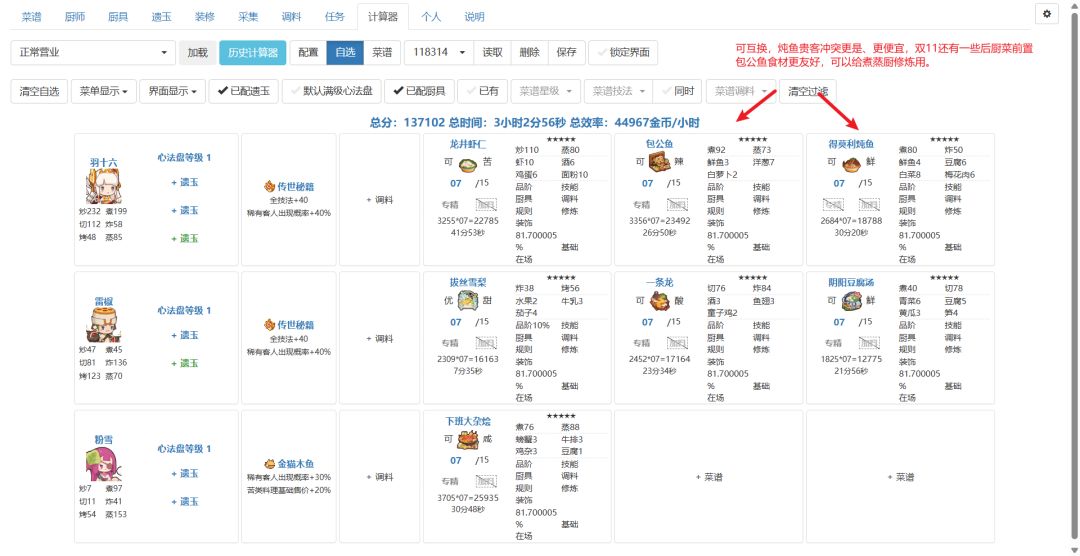Click the 清空自选 button
The image size is (1080, 556).
[x=39, y=91]
